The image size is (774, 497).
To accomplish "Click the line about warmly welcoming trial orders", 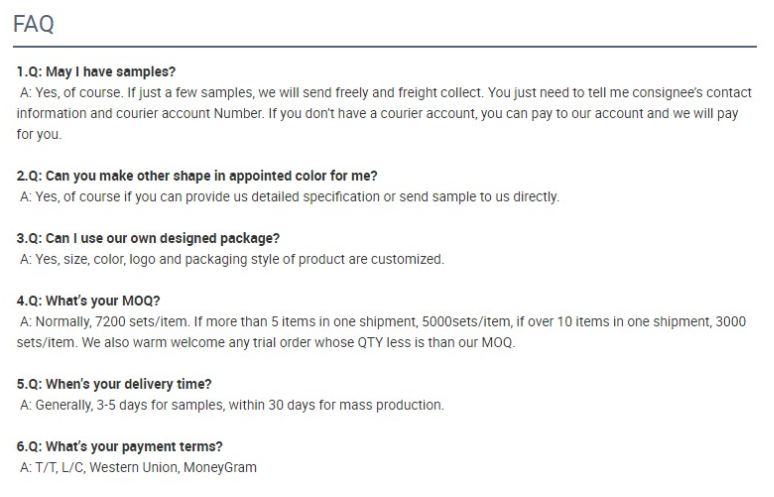I will click(x=264, y=343).
